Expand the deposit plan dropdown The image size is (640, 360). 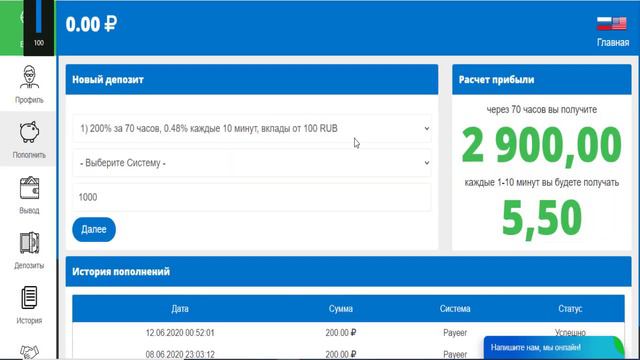252,129
